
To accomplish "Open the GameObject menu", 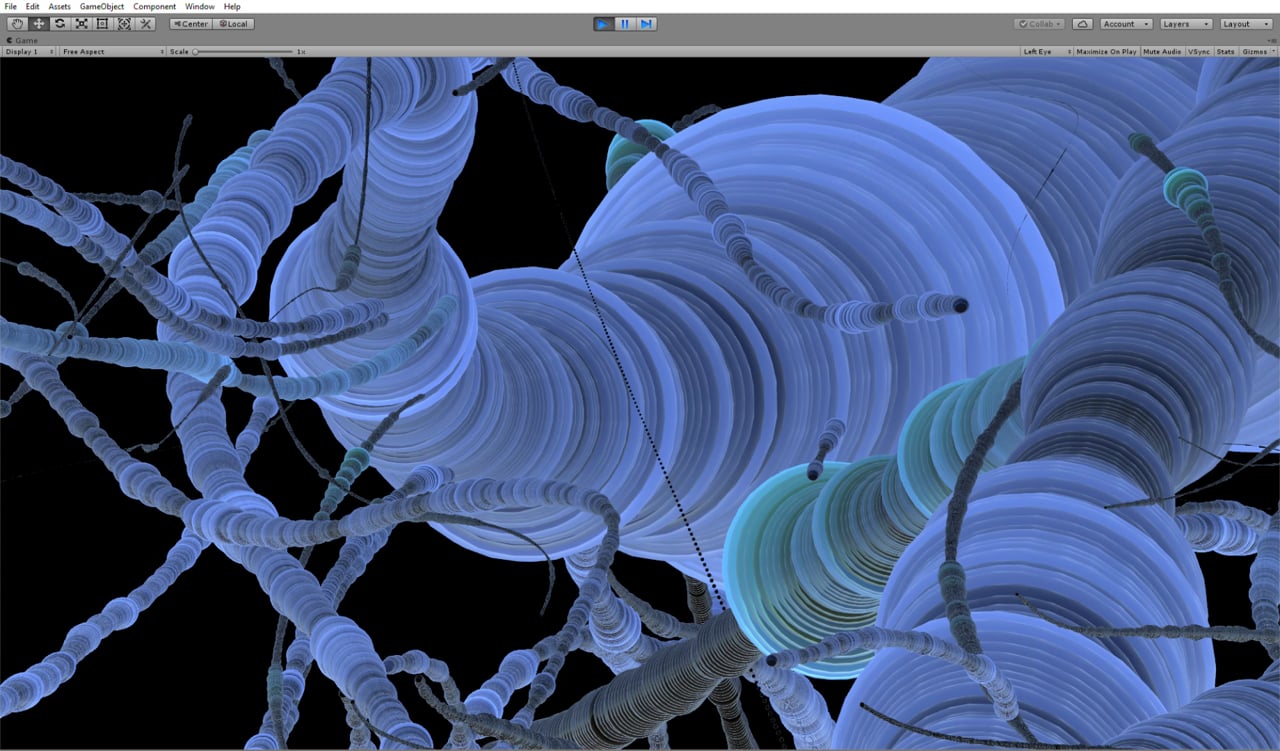I will pos(102,7).
